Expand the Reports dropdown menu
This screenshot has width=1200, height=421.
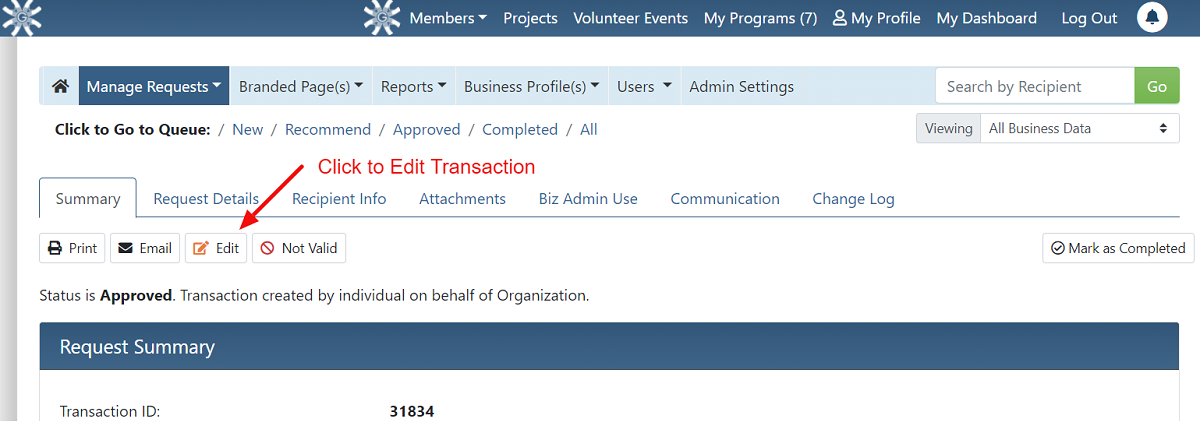point(413,86)
